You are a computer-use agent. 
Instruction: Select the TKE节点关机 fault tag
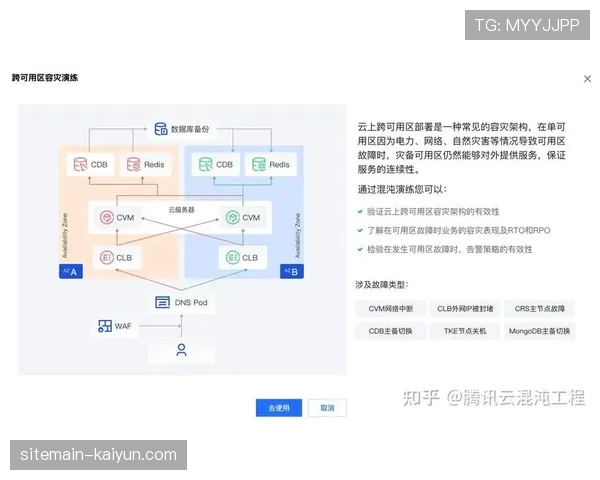coord(465,331)
